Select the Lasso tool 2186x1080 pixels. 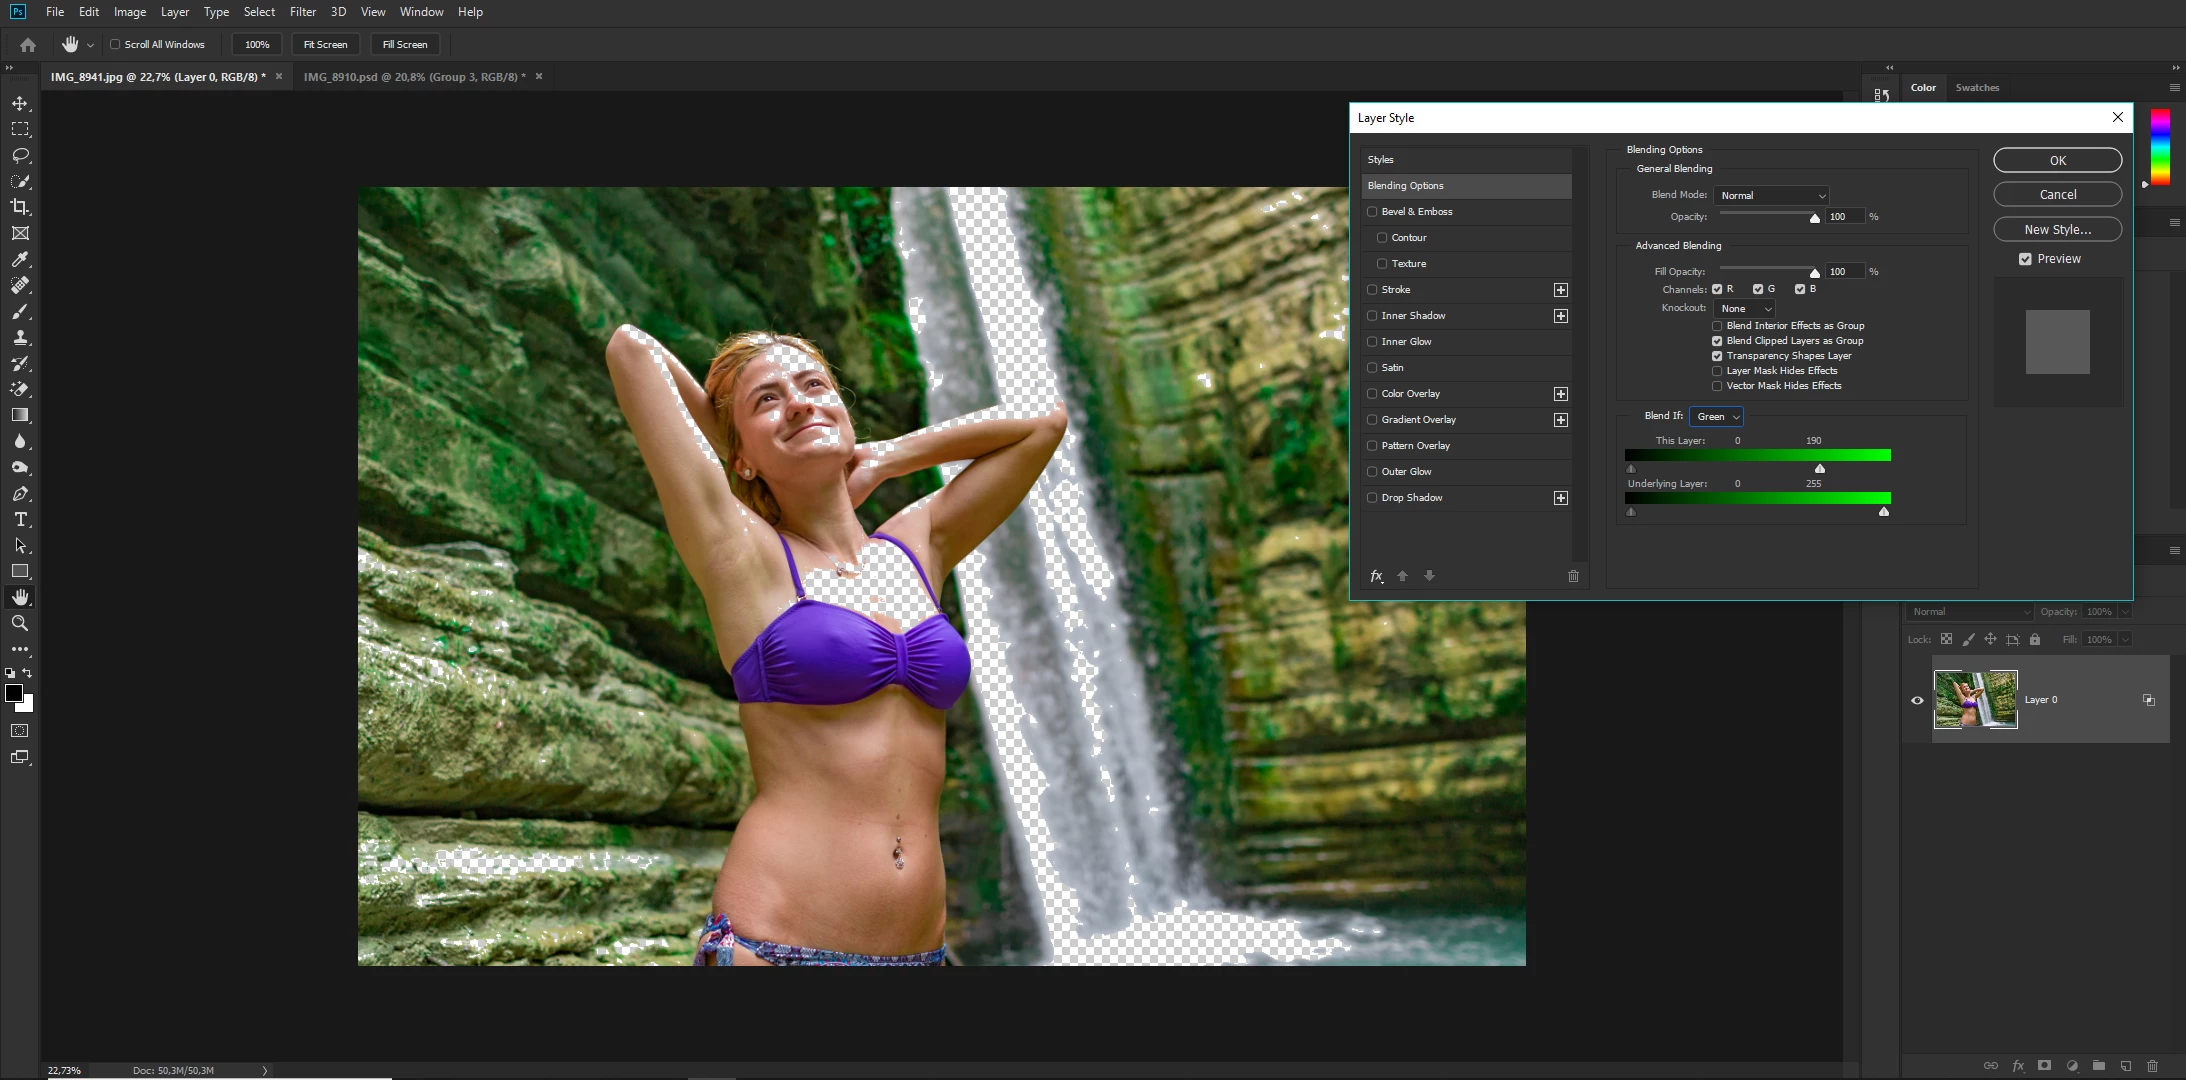(20, 155)
